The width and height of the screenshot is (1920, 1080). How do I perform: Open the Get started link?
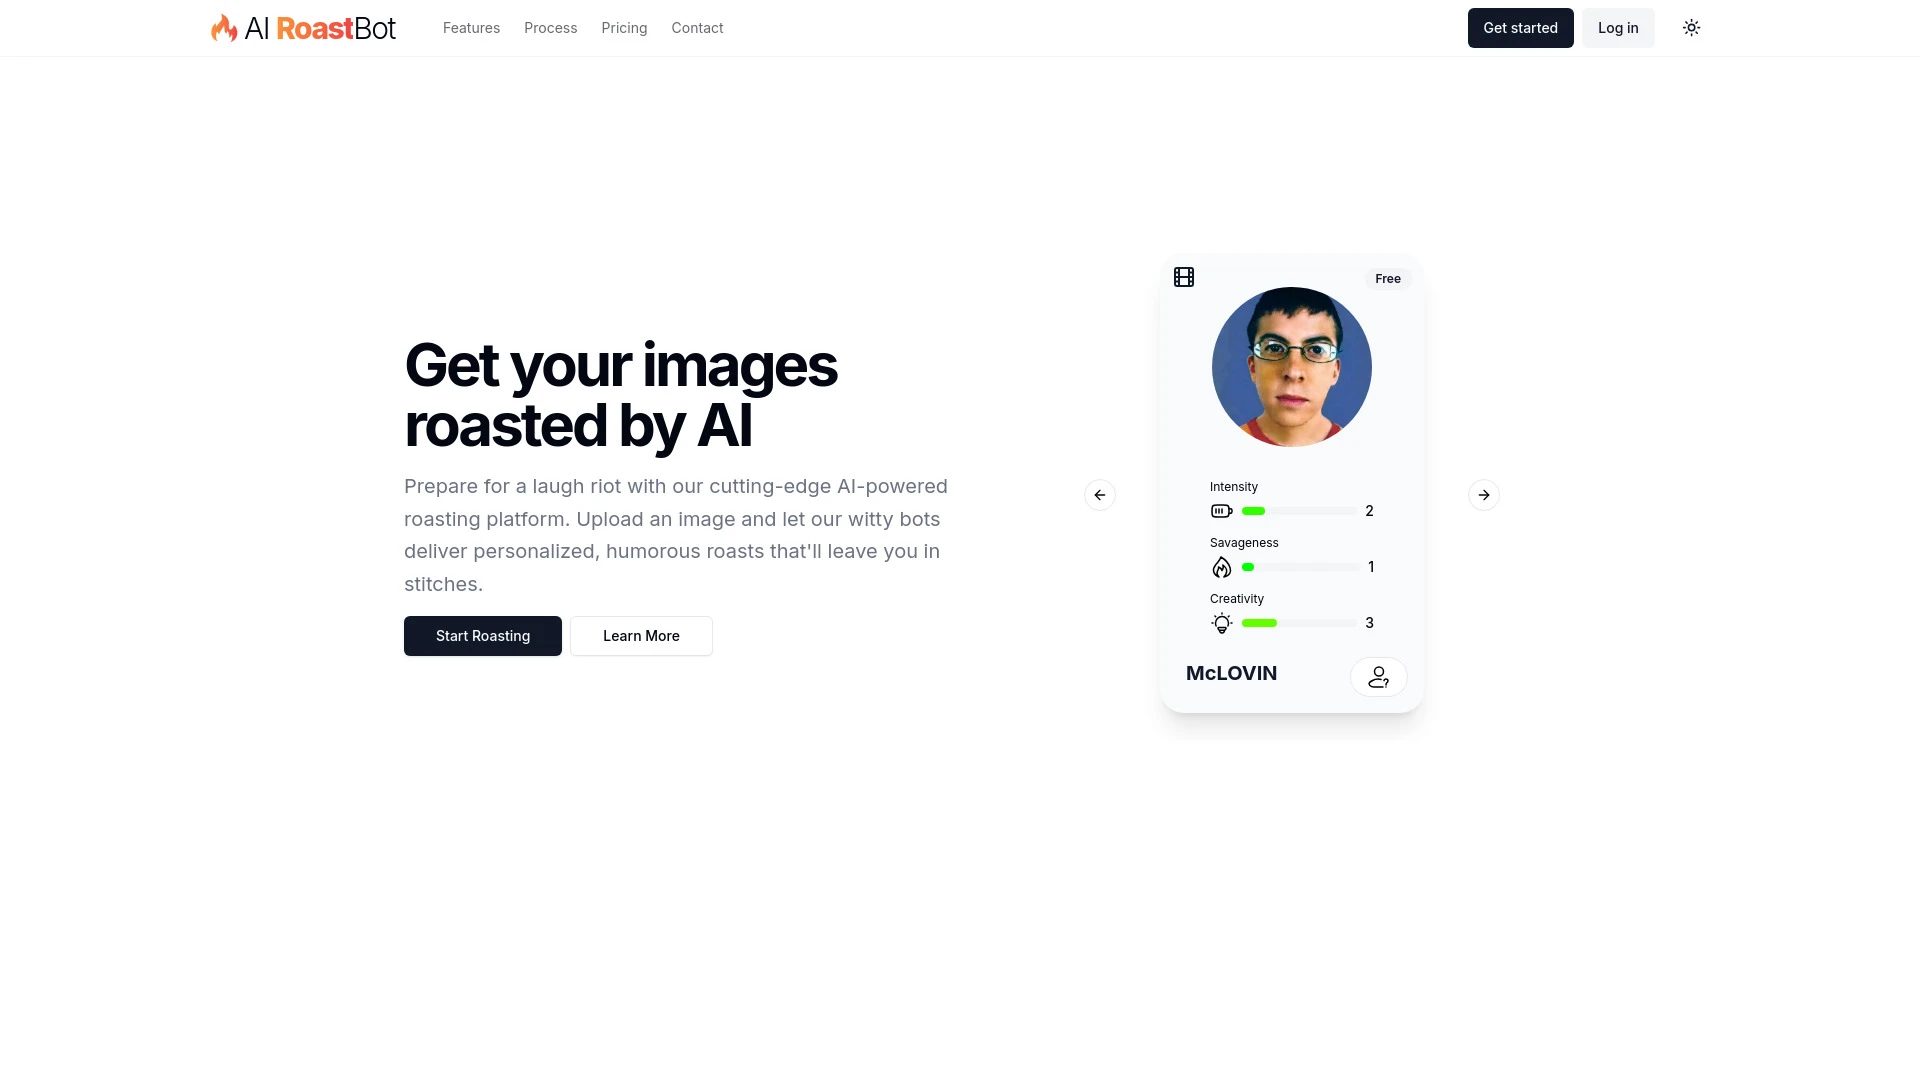click(1520, 28)
